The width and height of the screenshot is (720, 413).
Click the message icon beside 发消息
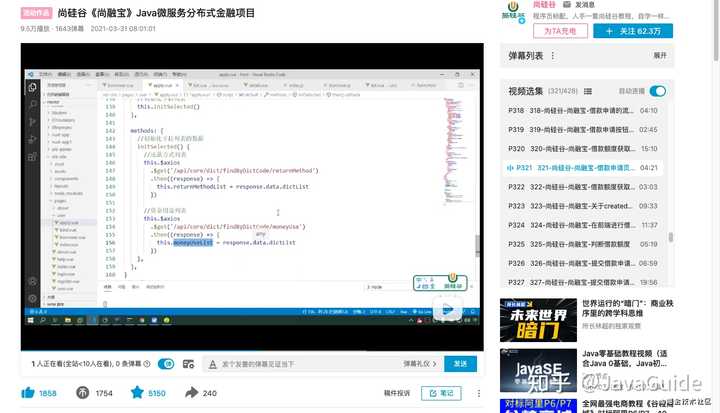[x=567, y=5]
